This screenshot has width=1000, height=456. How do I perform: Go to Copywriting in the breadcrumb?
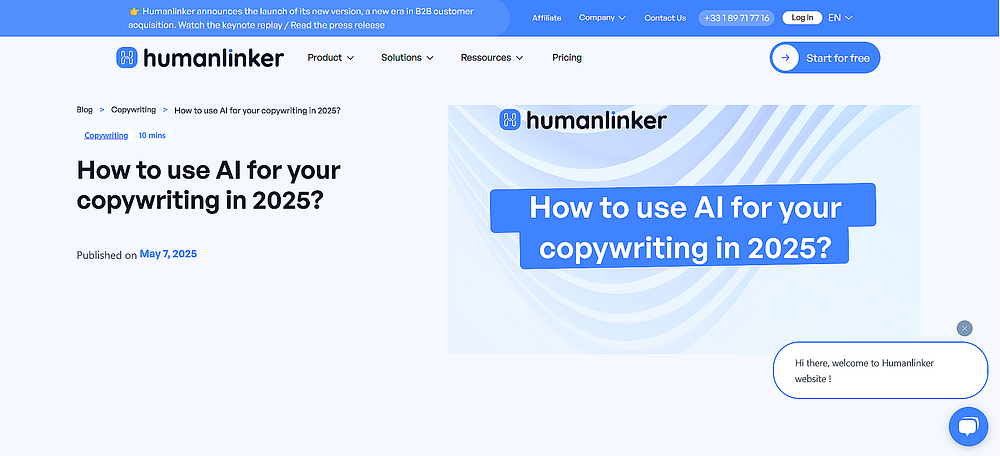pos(133,110)
